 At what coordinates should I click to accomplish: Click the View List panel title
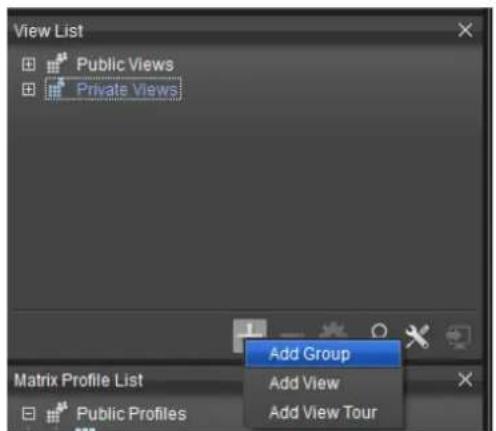[49, 31]
